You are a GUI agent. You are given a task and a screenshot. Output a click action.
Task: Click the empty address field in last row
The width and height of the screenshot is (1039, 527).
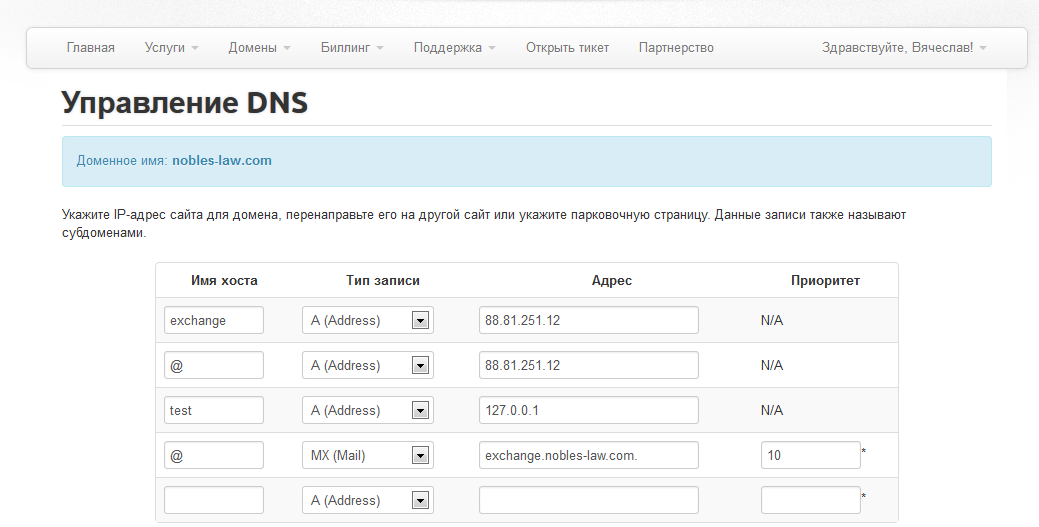588,501
